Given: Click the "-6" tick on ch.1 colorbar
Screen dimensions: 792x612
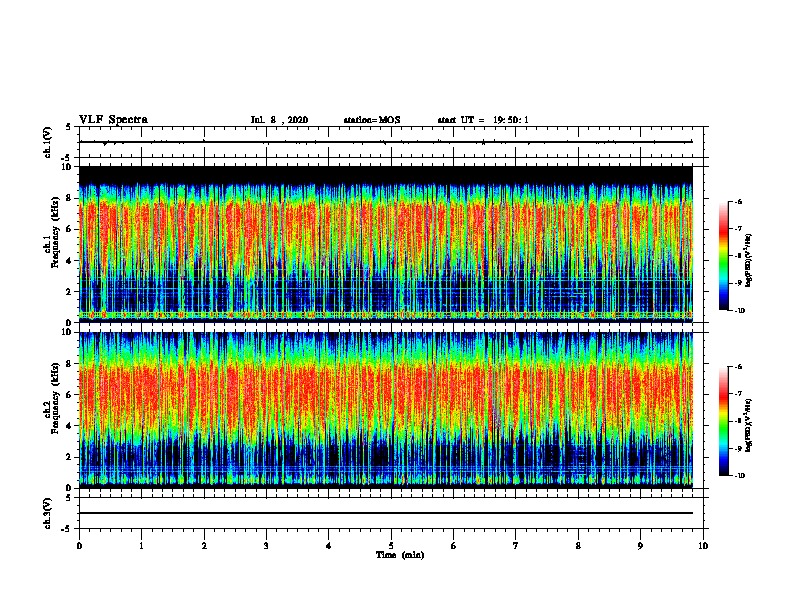Looking at the screenshot, I should click(738, 202).
